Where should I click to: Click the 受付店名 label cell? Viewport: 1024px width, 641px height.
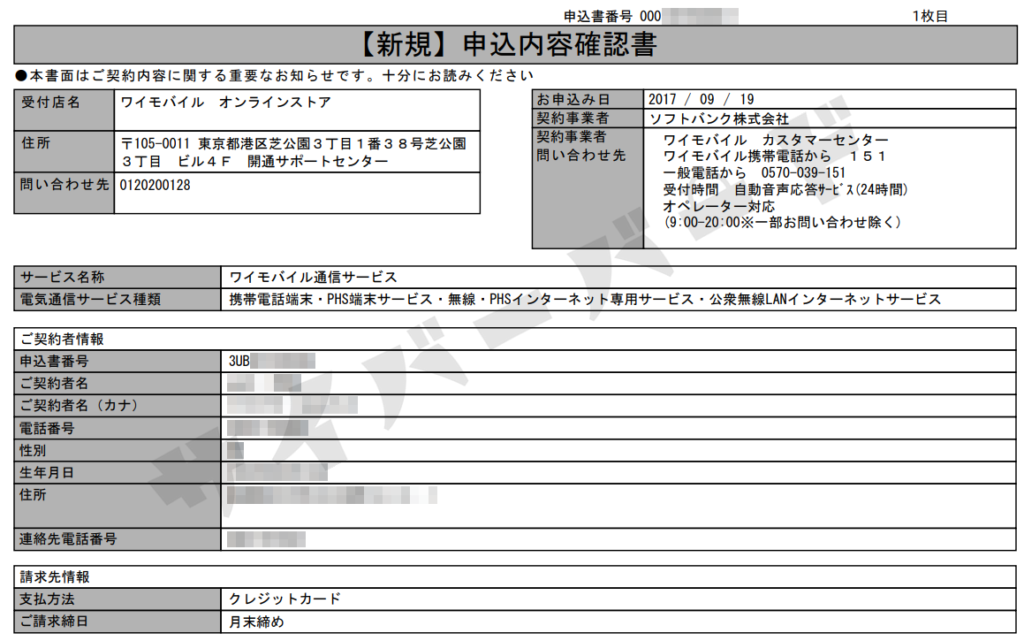click(64, 110)
